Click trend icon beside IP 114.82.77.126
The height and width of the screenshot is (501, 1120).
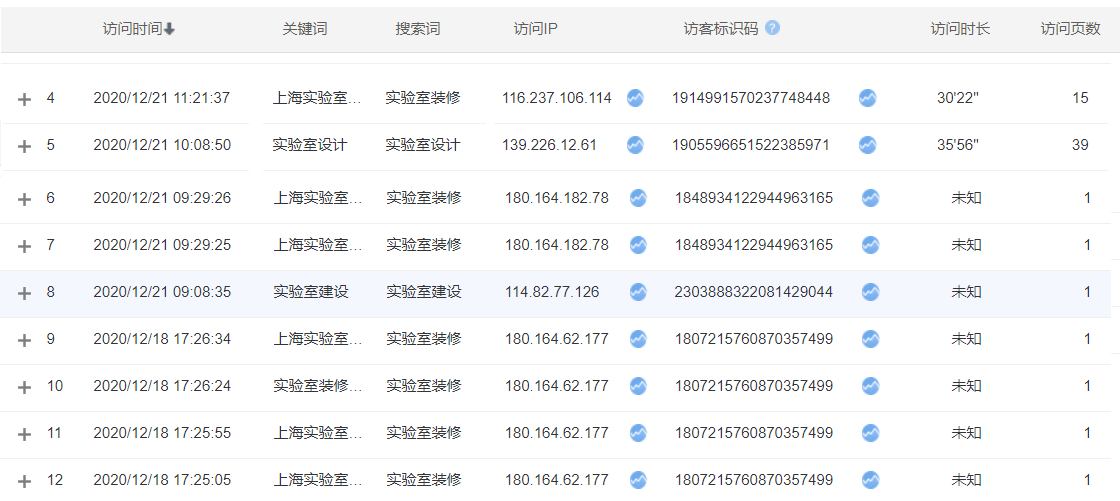point(638,292)
